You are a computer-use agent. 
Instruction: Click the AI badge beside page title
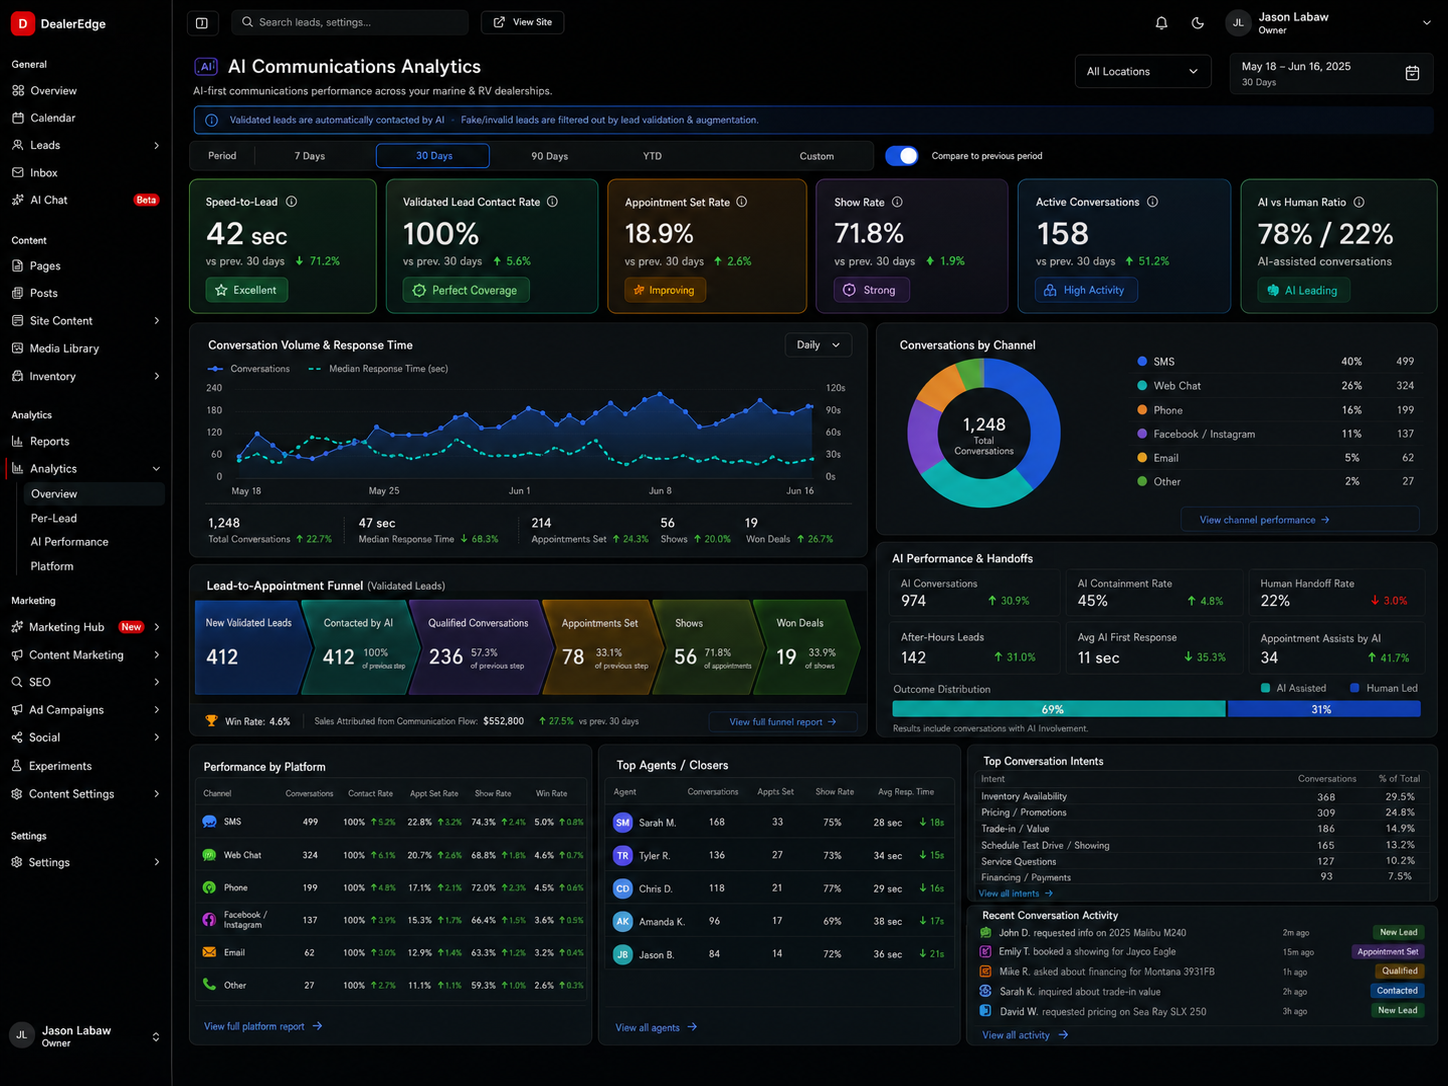[206, 67]
